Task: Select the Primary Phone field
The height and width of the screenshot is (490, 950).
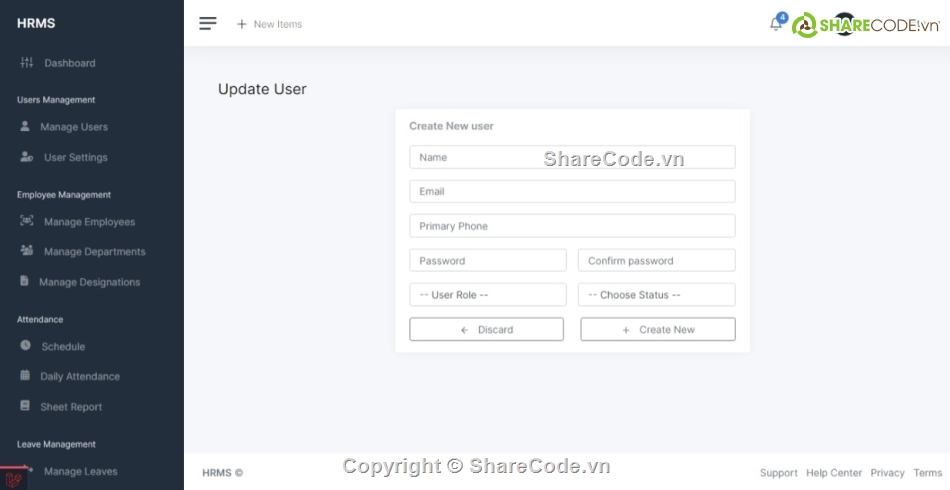Action: tap(572, 226)
